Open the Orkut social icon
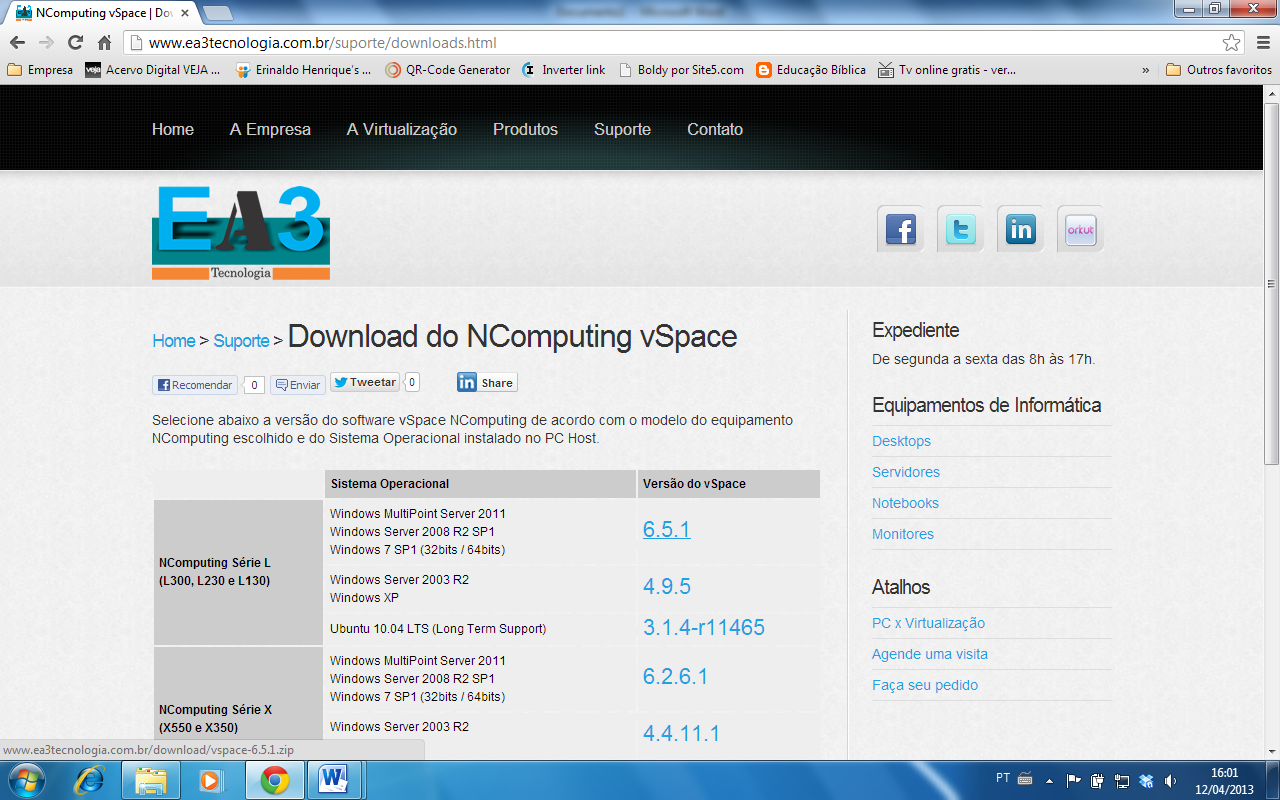The image size is (1280, 800). tap(1080, 230)
